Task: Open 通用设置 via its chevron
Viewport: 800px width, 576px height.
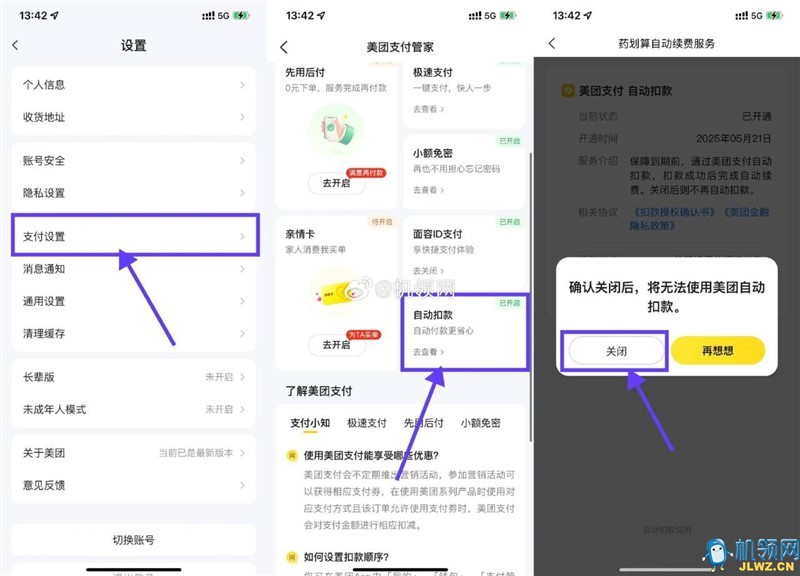Action: (x=242, y=302)
